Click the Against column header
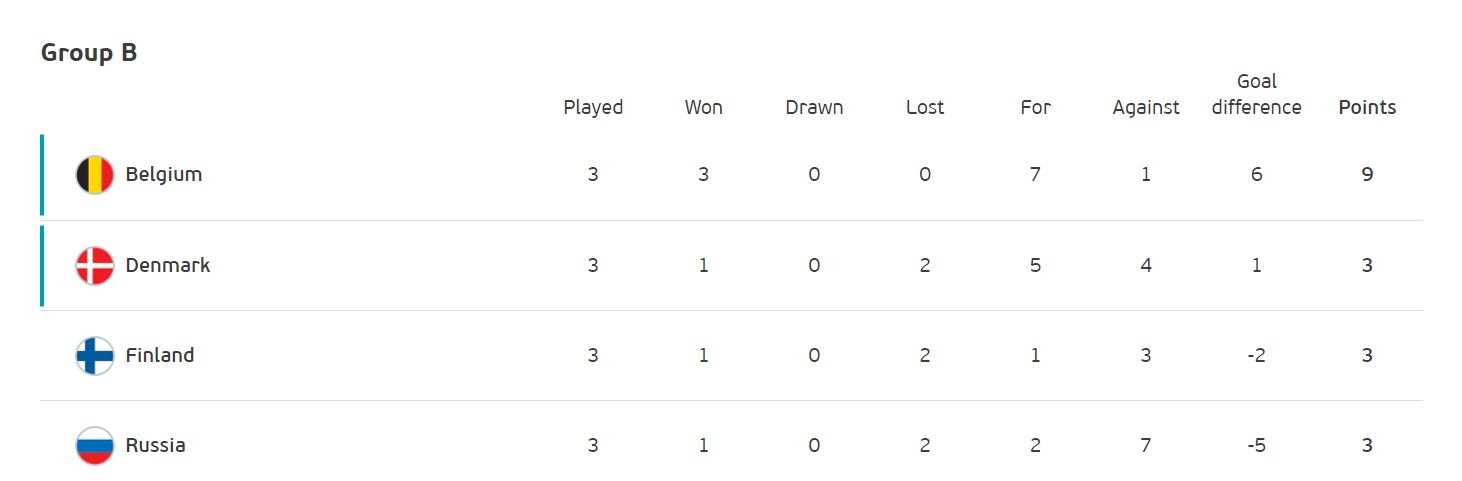The width and height of the screenshot is (1462, 481). [x=1146, y=108]
